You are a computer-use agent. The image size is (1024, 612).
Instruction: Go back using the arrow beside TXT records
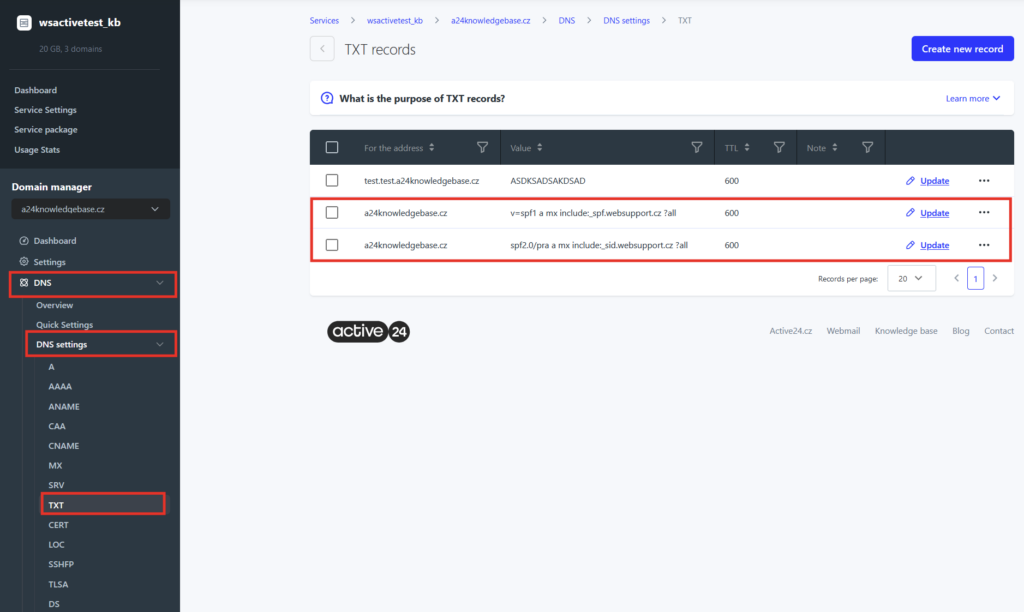click(322, 49)
